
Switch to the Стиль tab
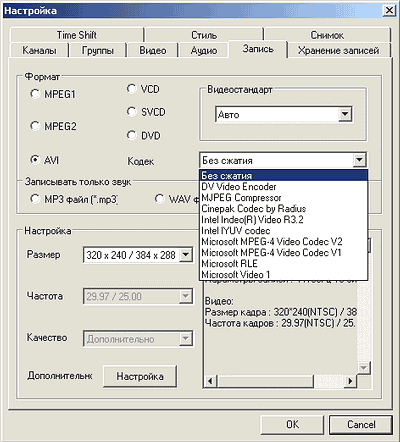point(204,35)
